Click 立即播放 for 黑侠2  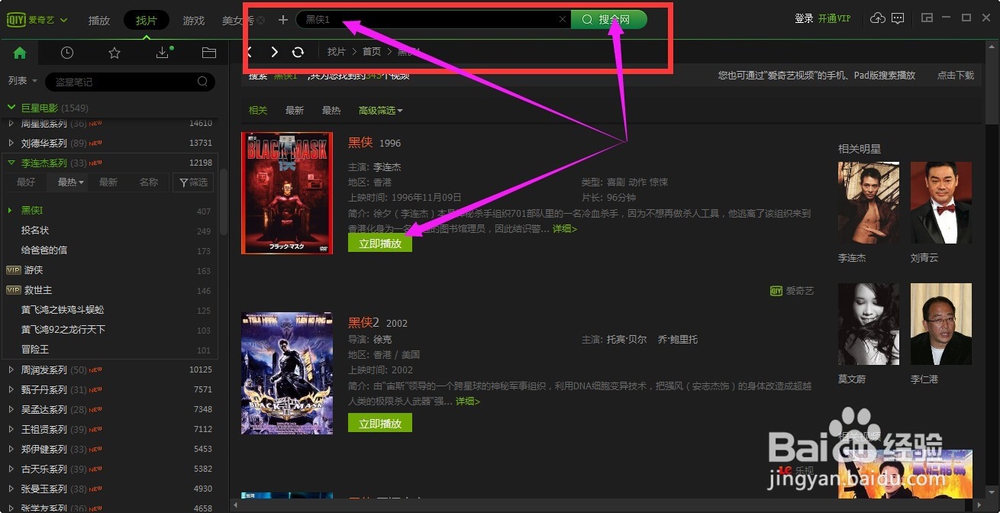point(380,423)
